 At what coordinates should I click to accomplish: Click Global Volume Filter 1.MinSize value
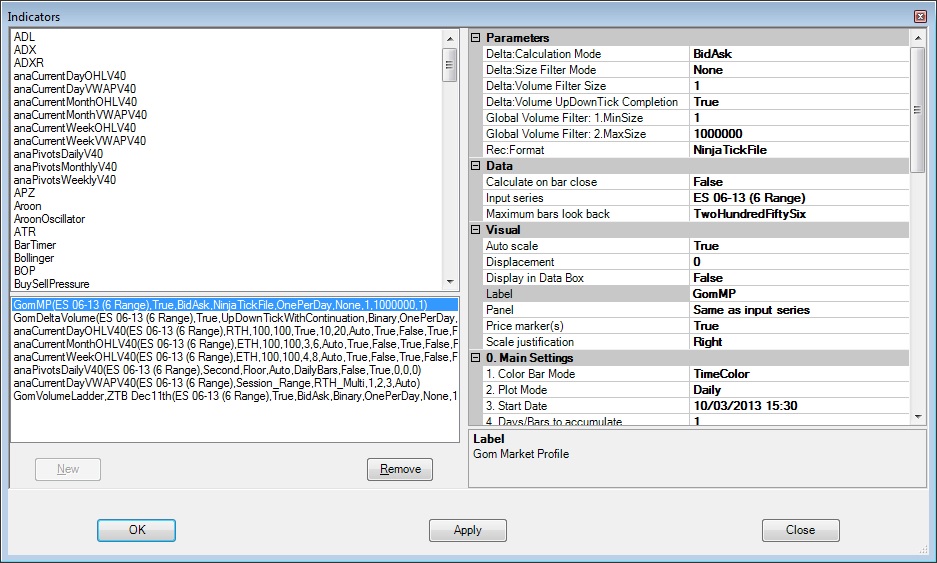799,118
